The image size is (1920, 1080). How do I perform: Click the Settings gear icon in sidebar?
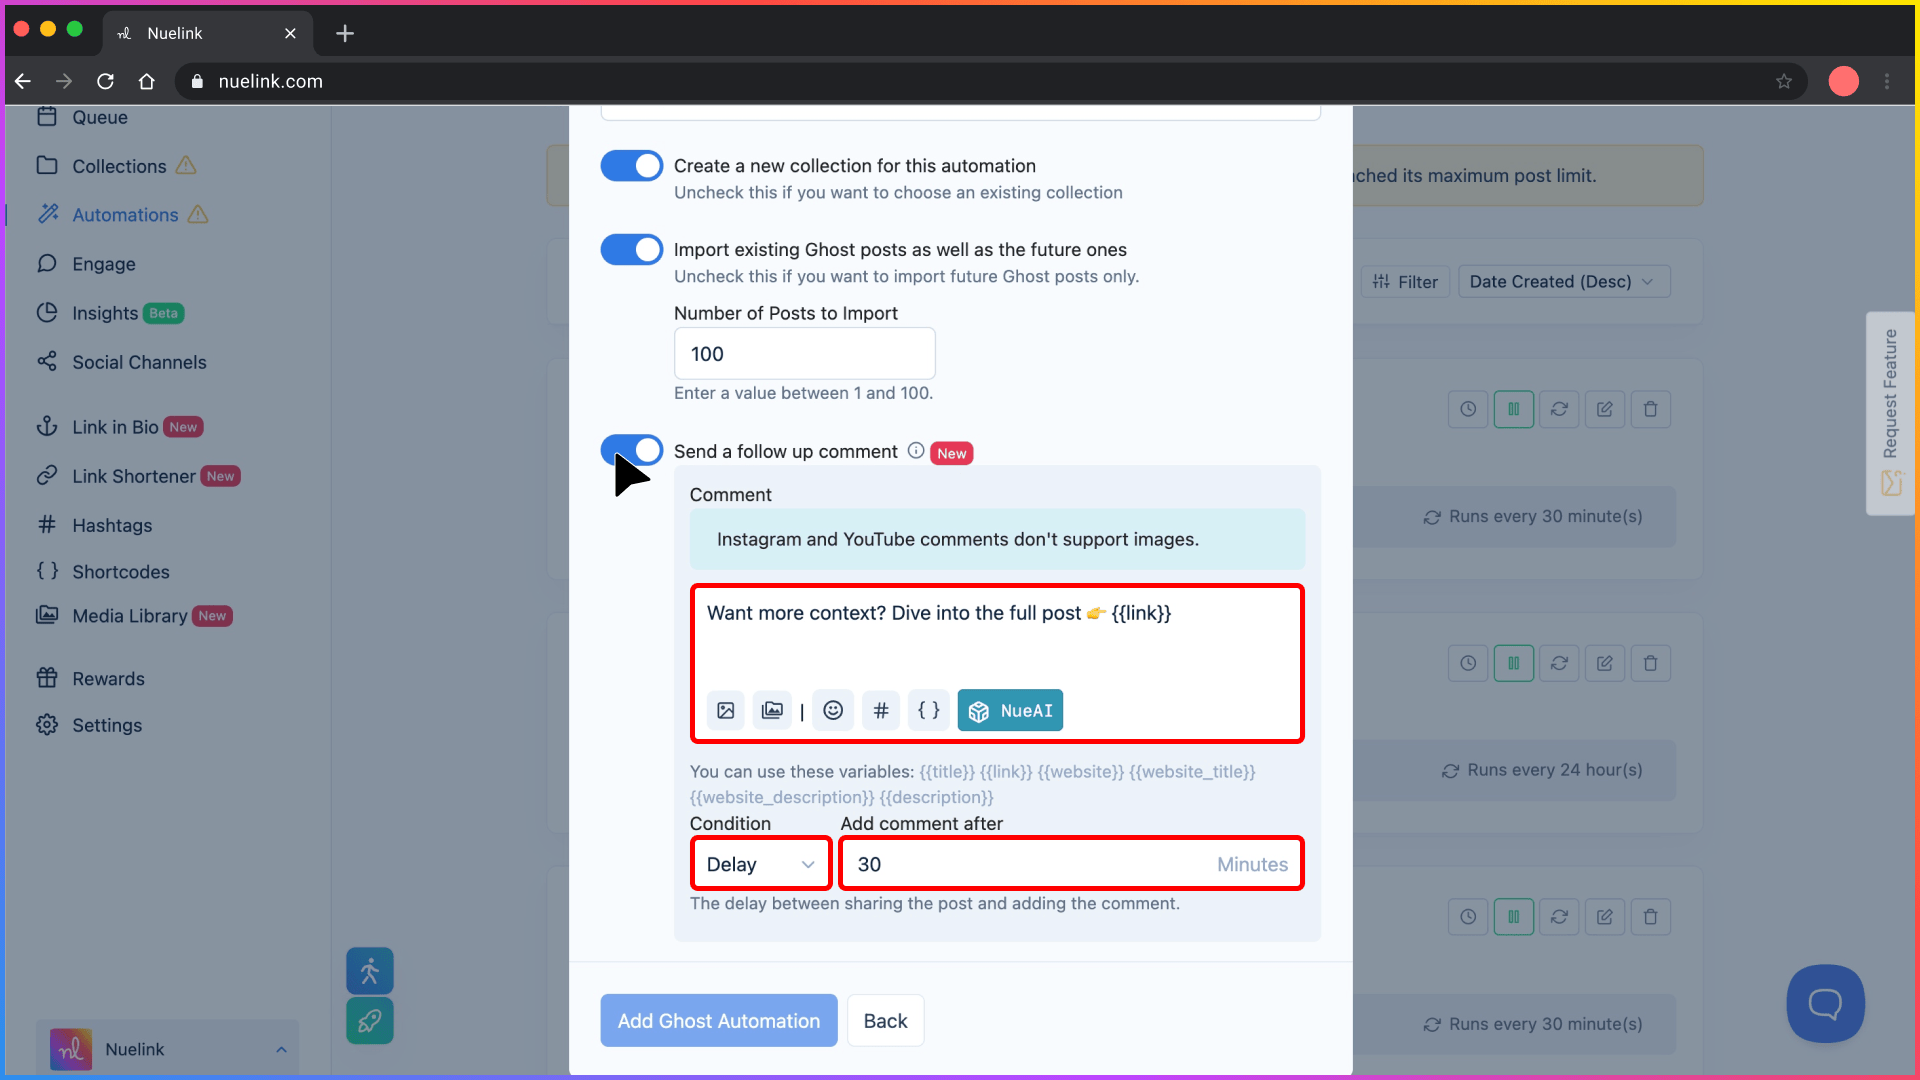[47, 725]
